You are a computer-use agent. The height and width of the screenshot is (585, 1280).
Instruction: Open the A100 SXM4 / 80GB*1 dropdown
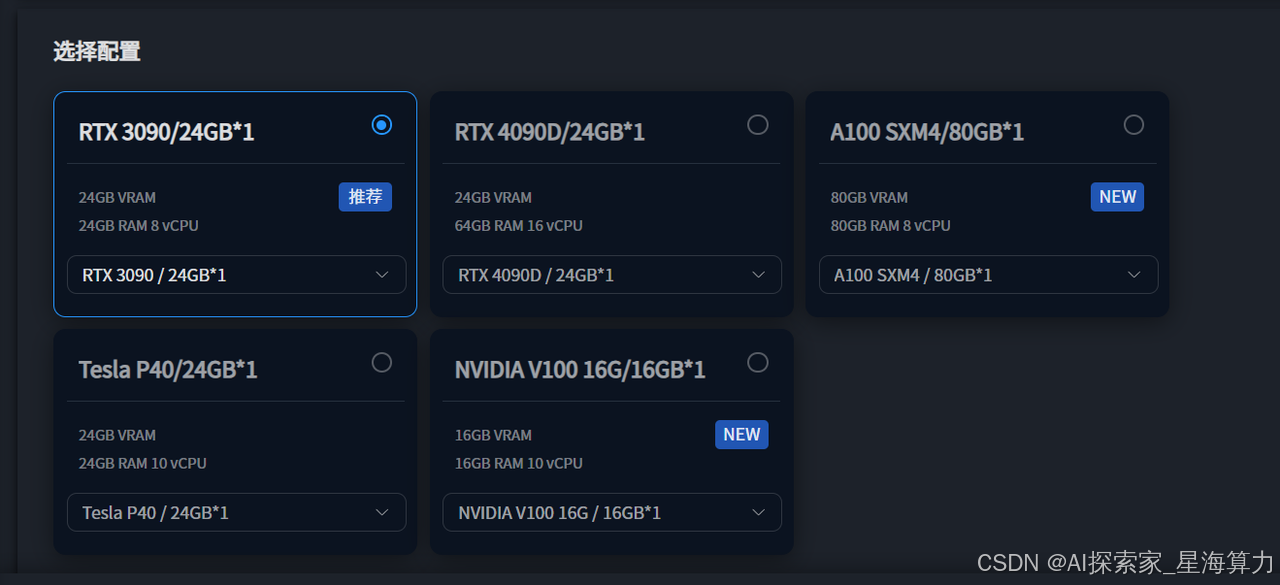pyautogui.click(x=988, y=275)
